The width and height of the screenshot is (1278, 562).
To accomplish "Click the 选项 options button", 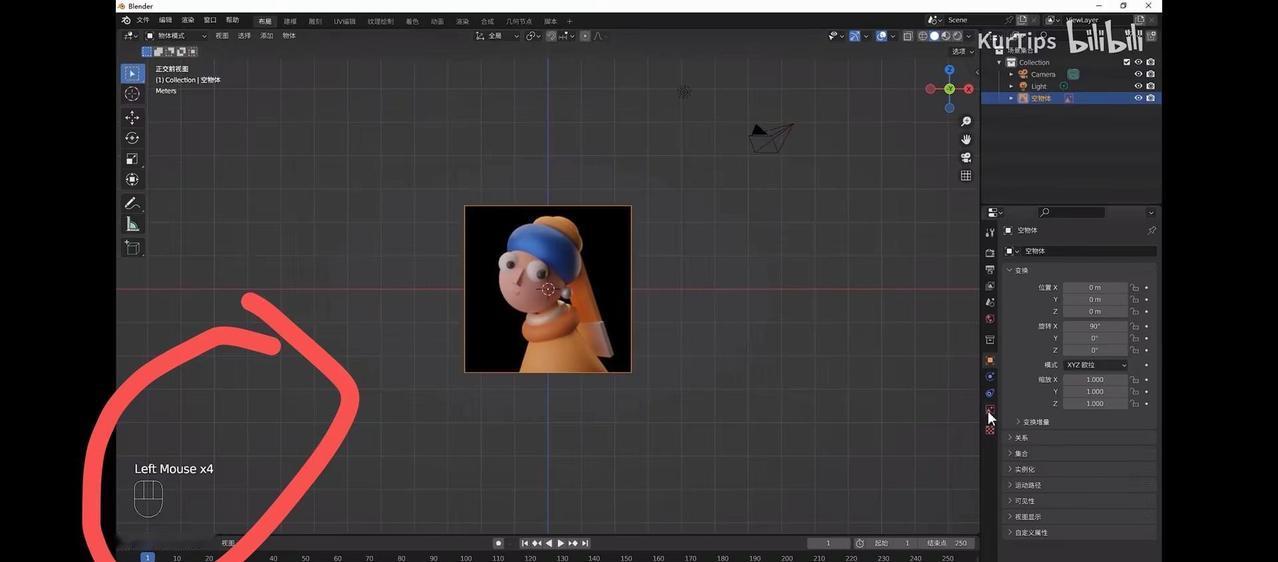I will 961,51.
